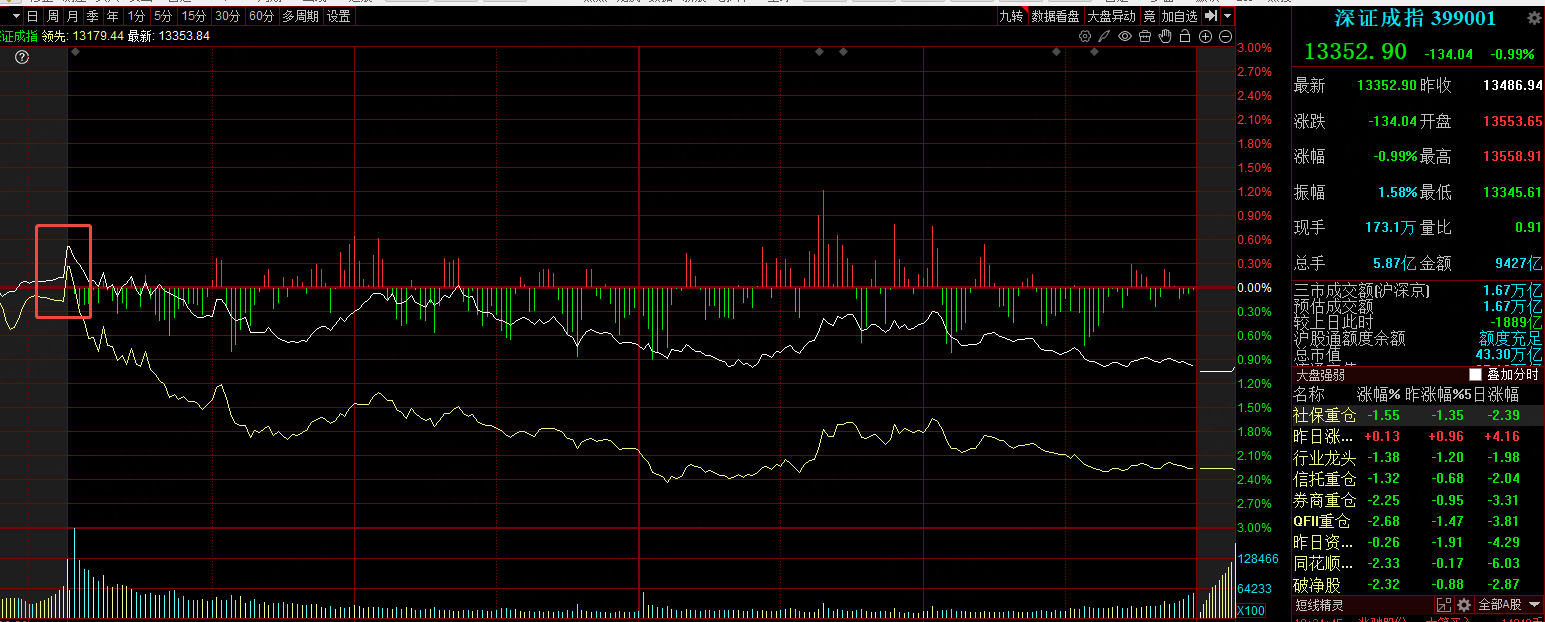Open dropdown arrow left of 日 period
Viewport: 1545px width, 622px height.
[x=15, y=16]
